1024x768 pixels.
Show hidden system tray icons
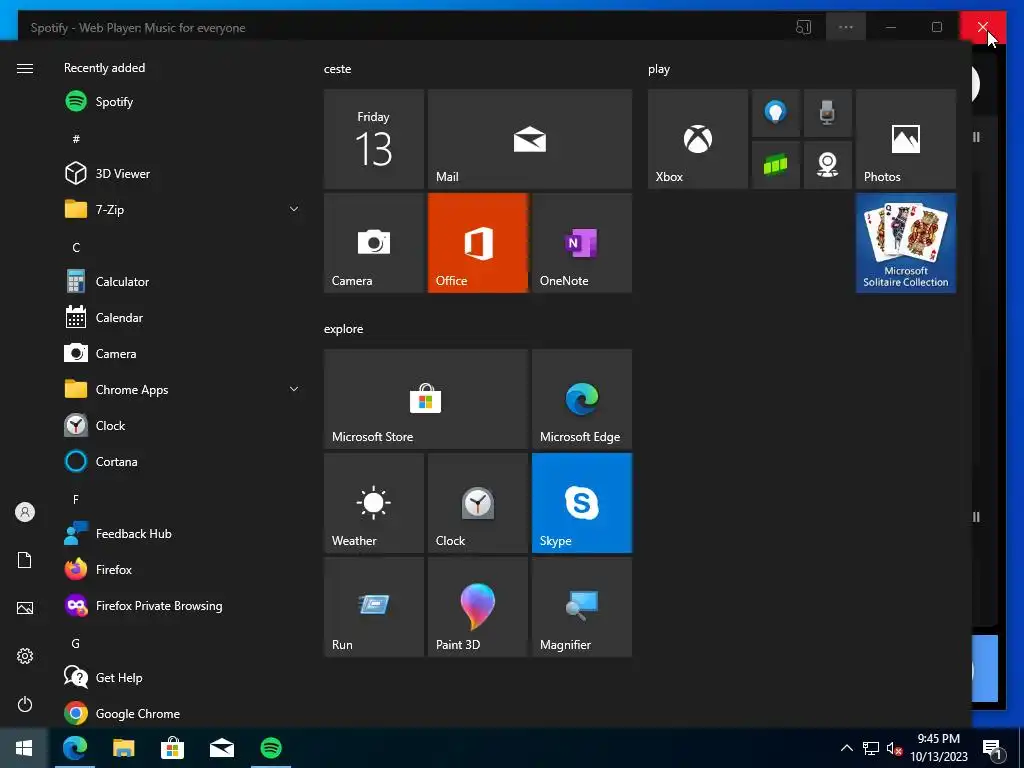pos(846,748)
